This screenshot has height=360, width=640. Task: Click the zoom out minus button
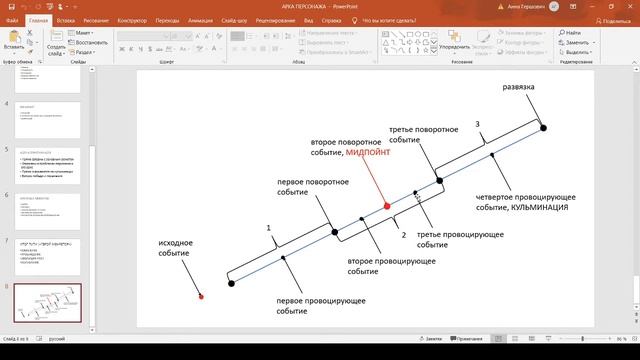click(560, 339)
